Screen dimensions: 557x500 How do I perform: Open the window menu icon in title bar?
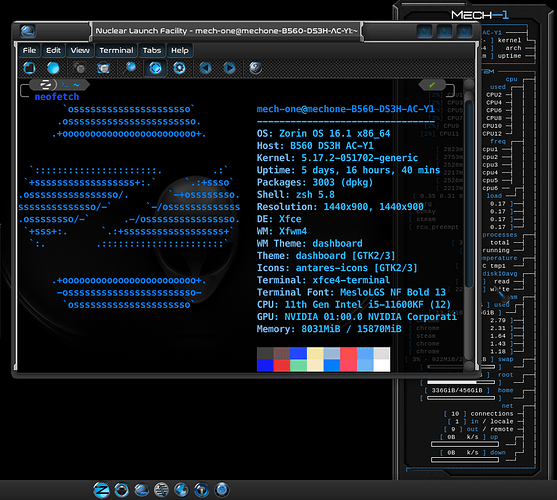28,31
